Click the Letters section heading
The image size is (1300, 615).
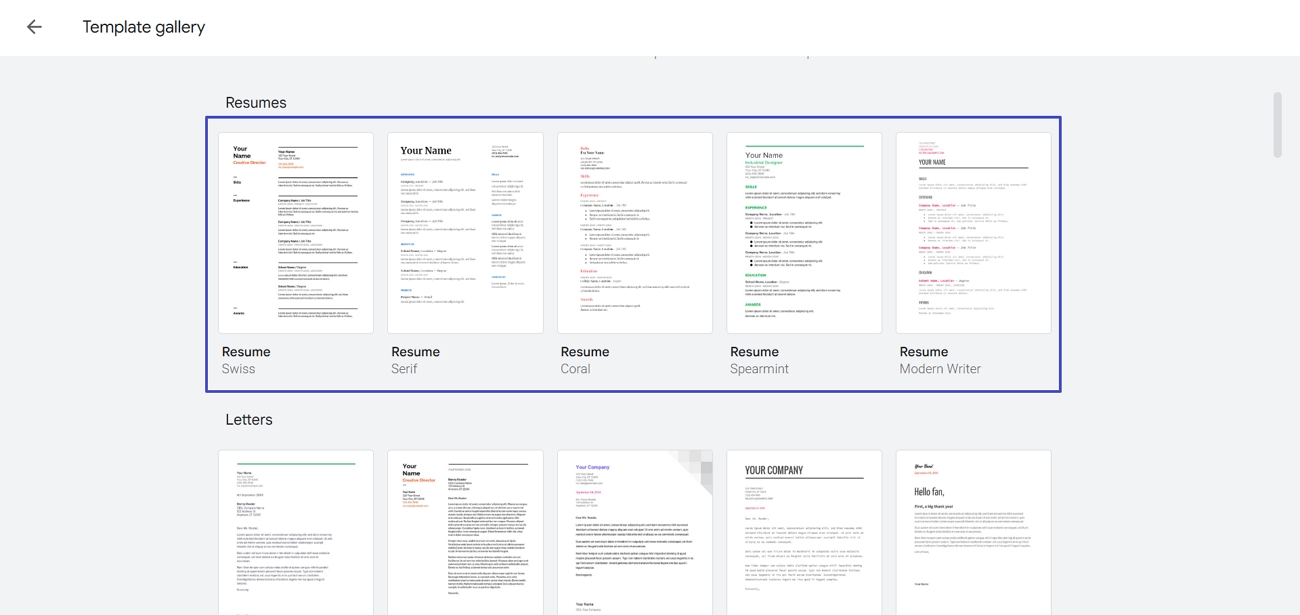[x=248, y=419]
